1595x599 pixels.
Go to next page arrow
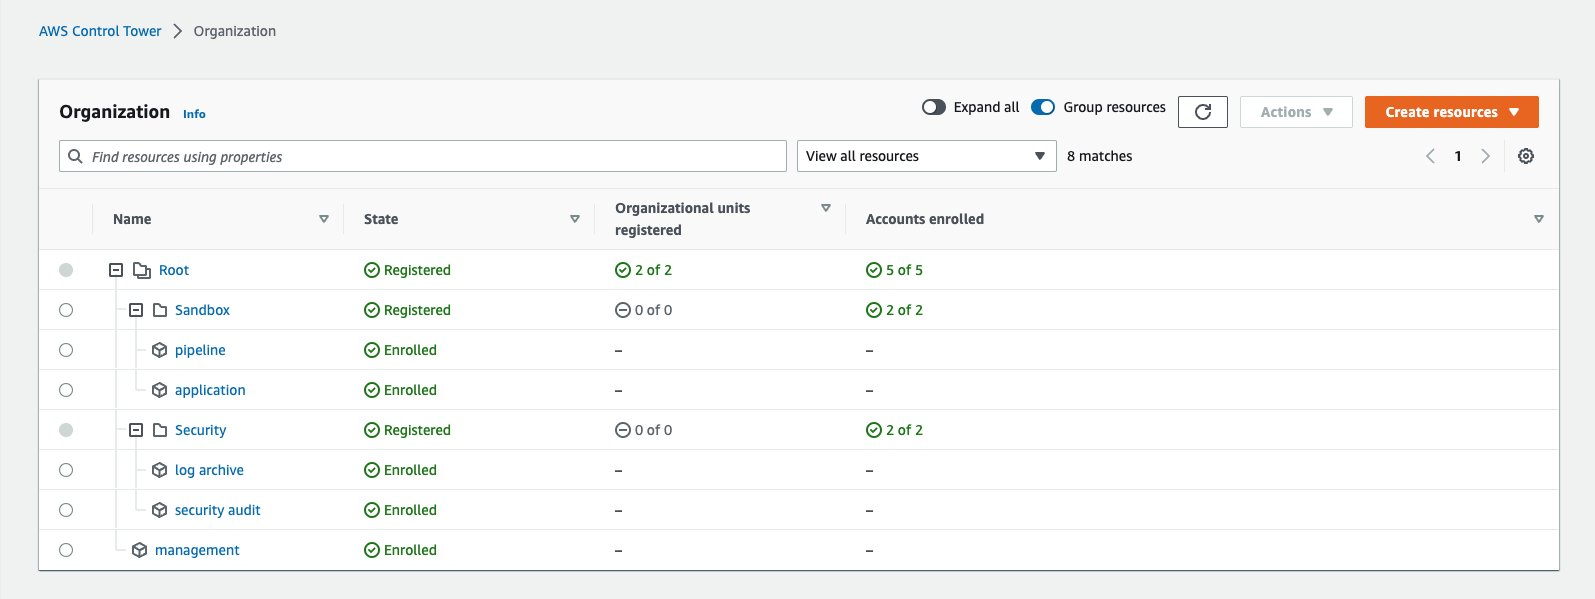pos(1485,156)
